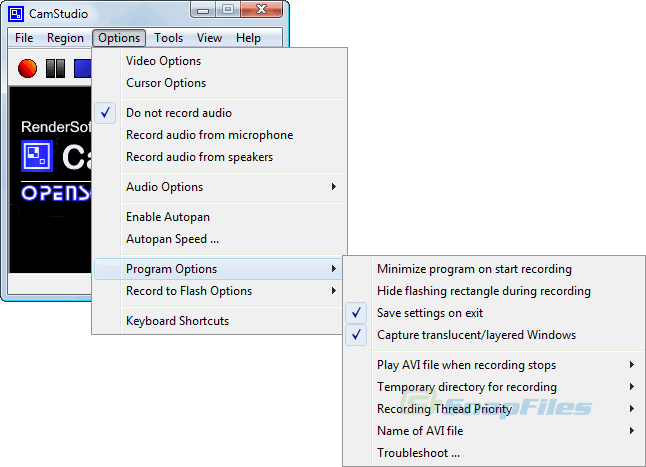Open Troubleshoot options
This screenshot has height=467, width=646.
tap(494, 453)
